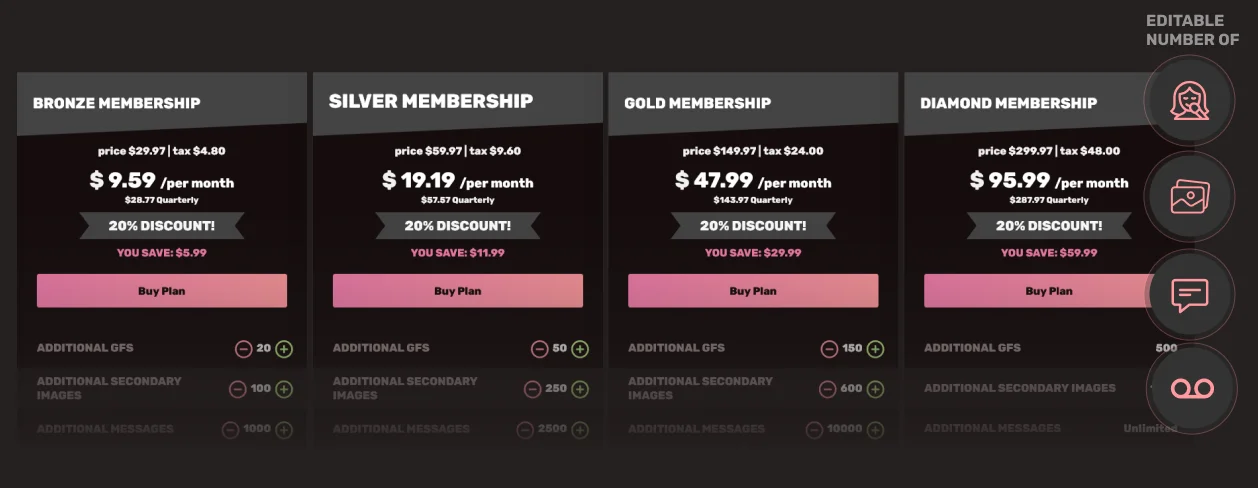
Task: Increase Gold additional GFS count
Action: coord(875,349)
